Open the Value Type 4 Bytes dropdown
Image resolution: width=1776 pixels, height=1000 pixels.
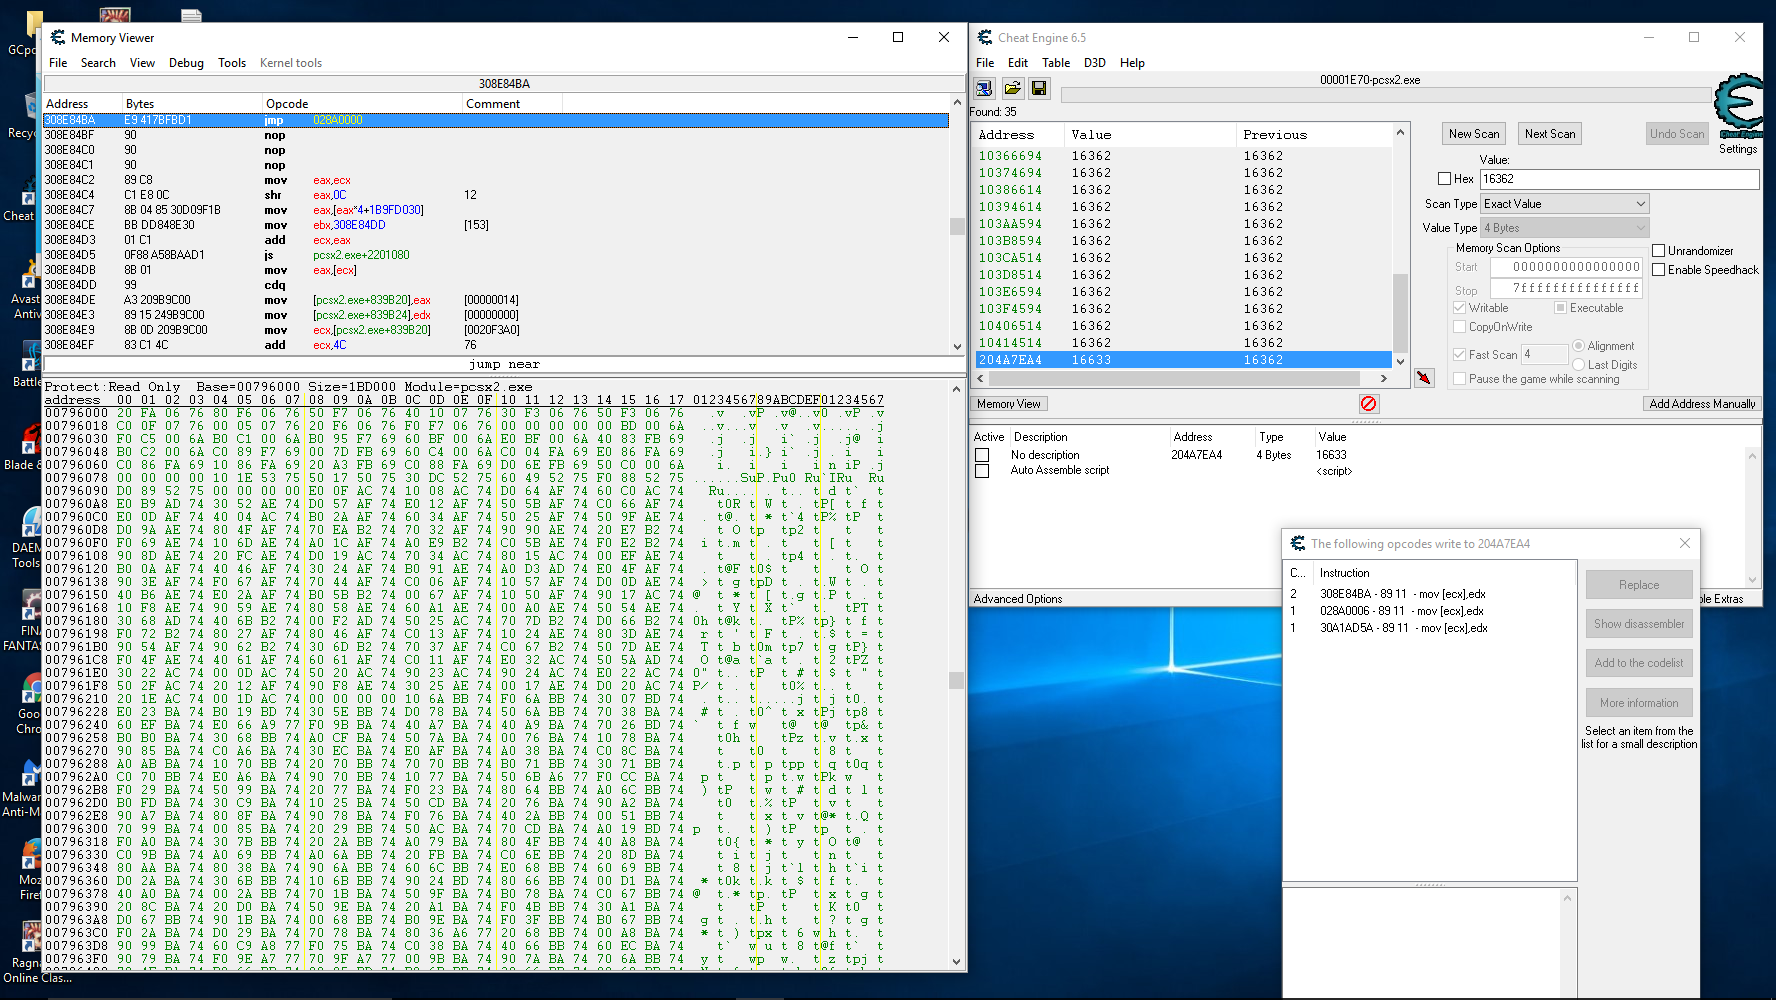tap(1564, 228)
